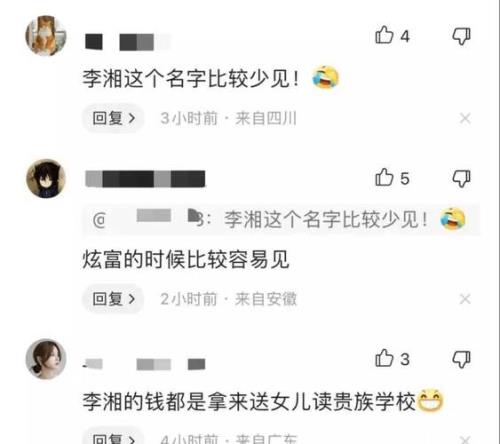This screenshot has width=500, height=444.
Task: Open the dark anime avatar profile
Action: tap(46, 179)
